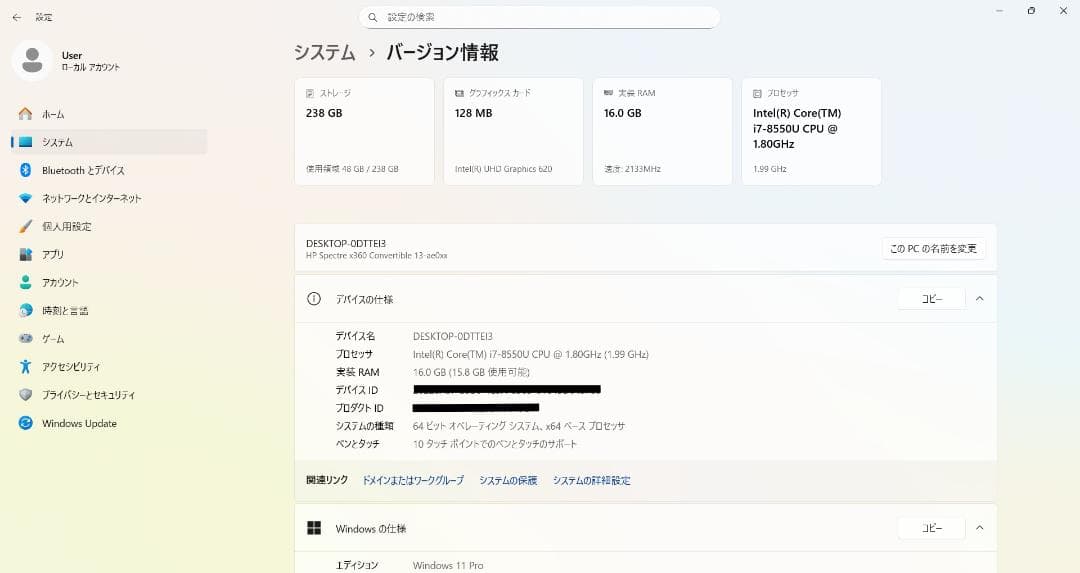Click the User profile avatar
The height and width of the screenshot is (573, 1080).
pyautogui.click(x=32, y=61)
